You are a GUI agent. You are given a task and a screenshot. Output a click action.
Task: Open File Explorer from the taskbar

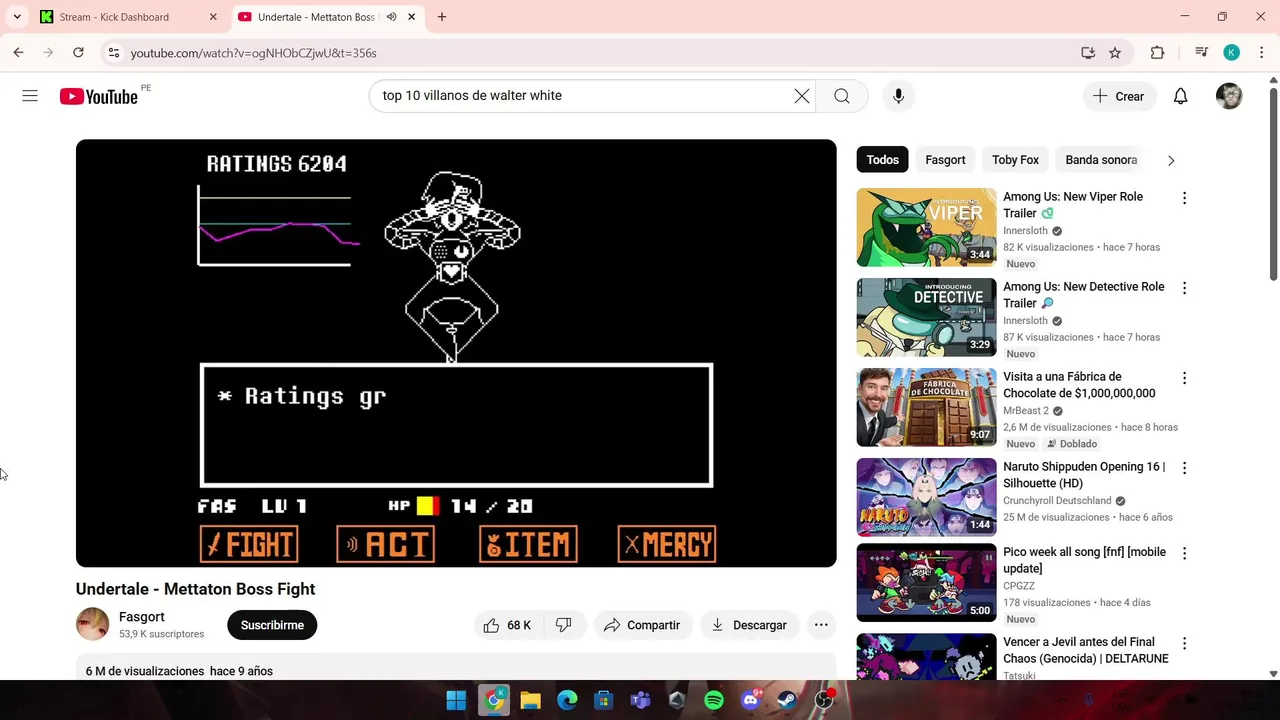tap(530, 701)
